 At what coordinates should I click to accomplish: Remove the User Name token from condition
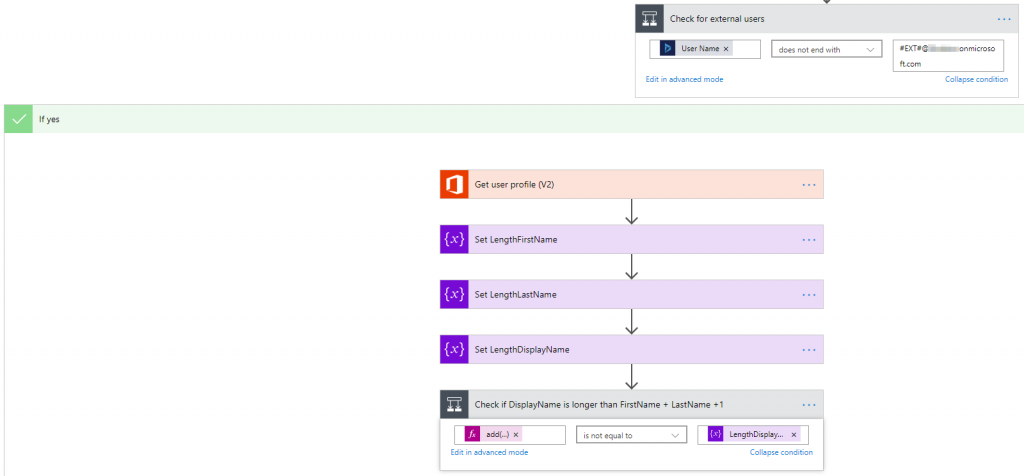(726, 49)
